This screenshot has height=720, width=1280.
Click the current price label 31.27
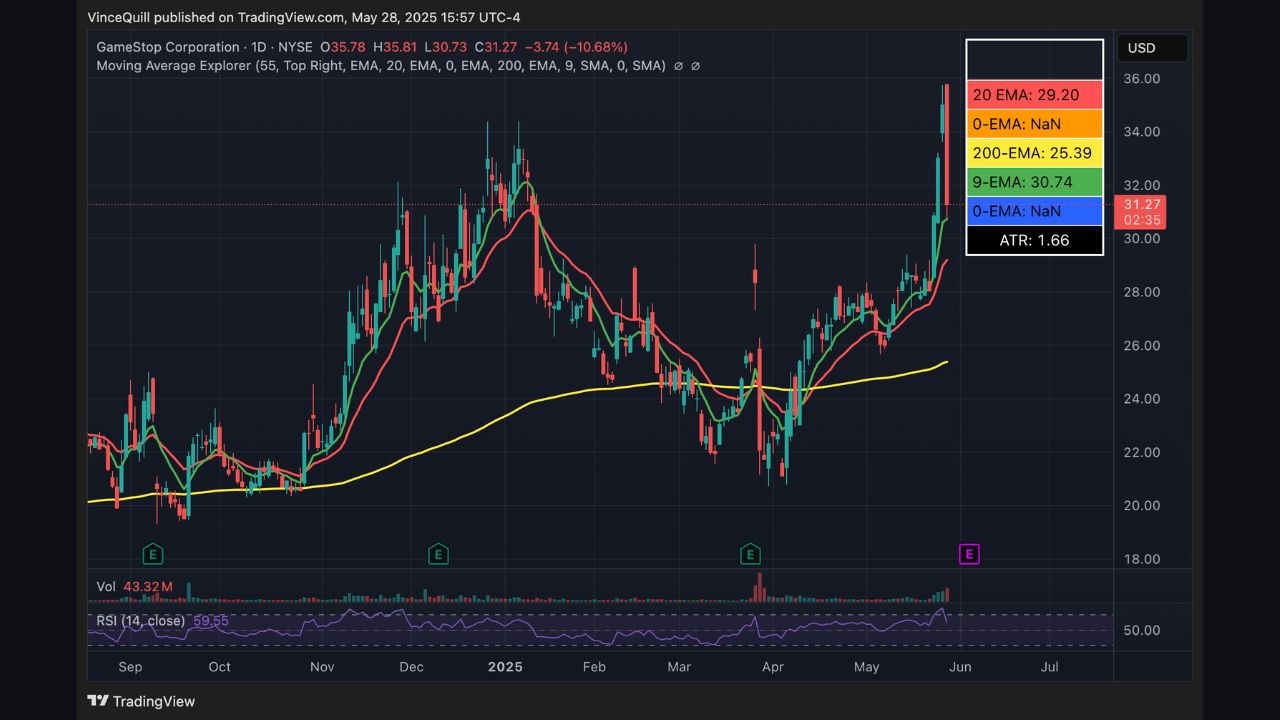pos(1140,204)
